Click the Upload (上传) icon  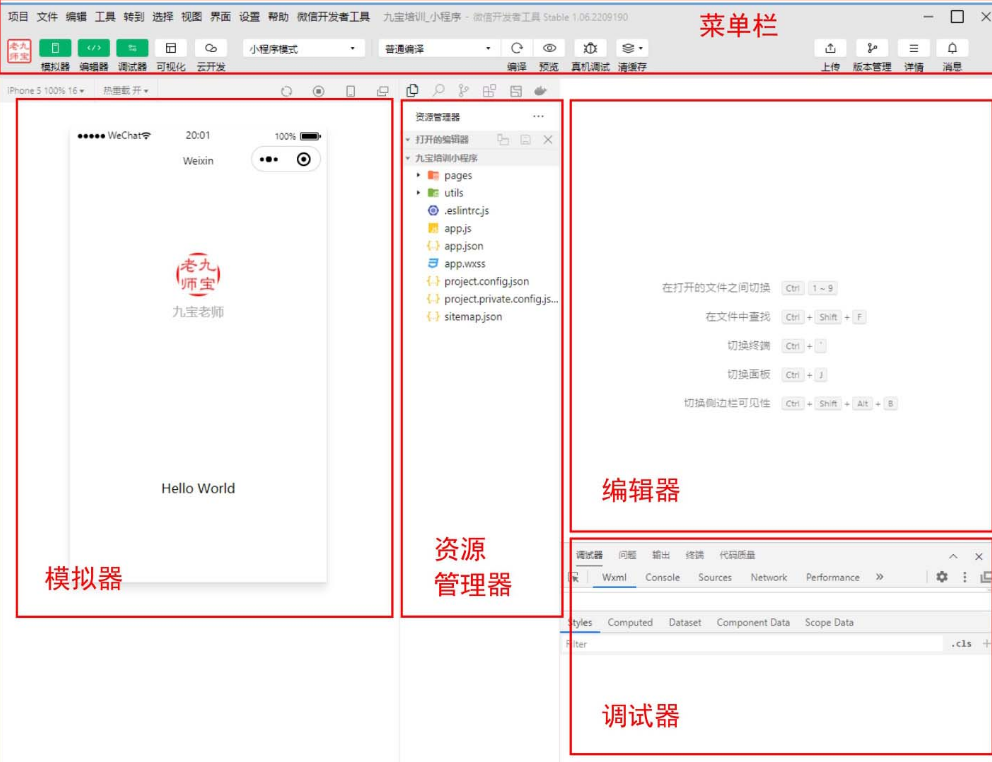830,48
